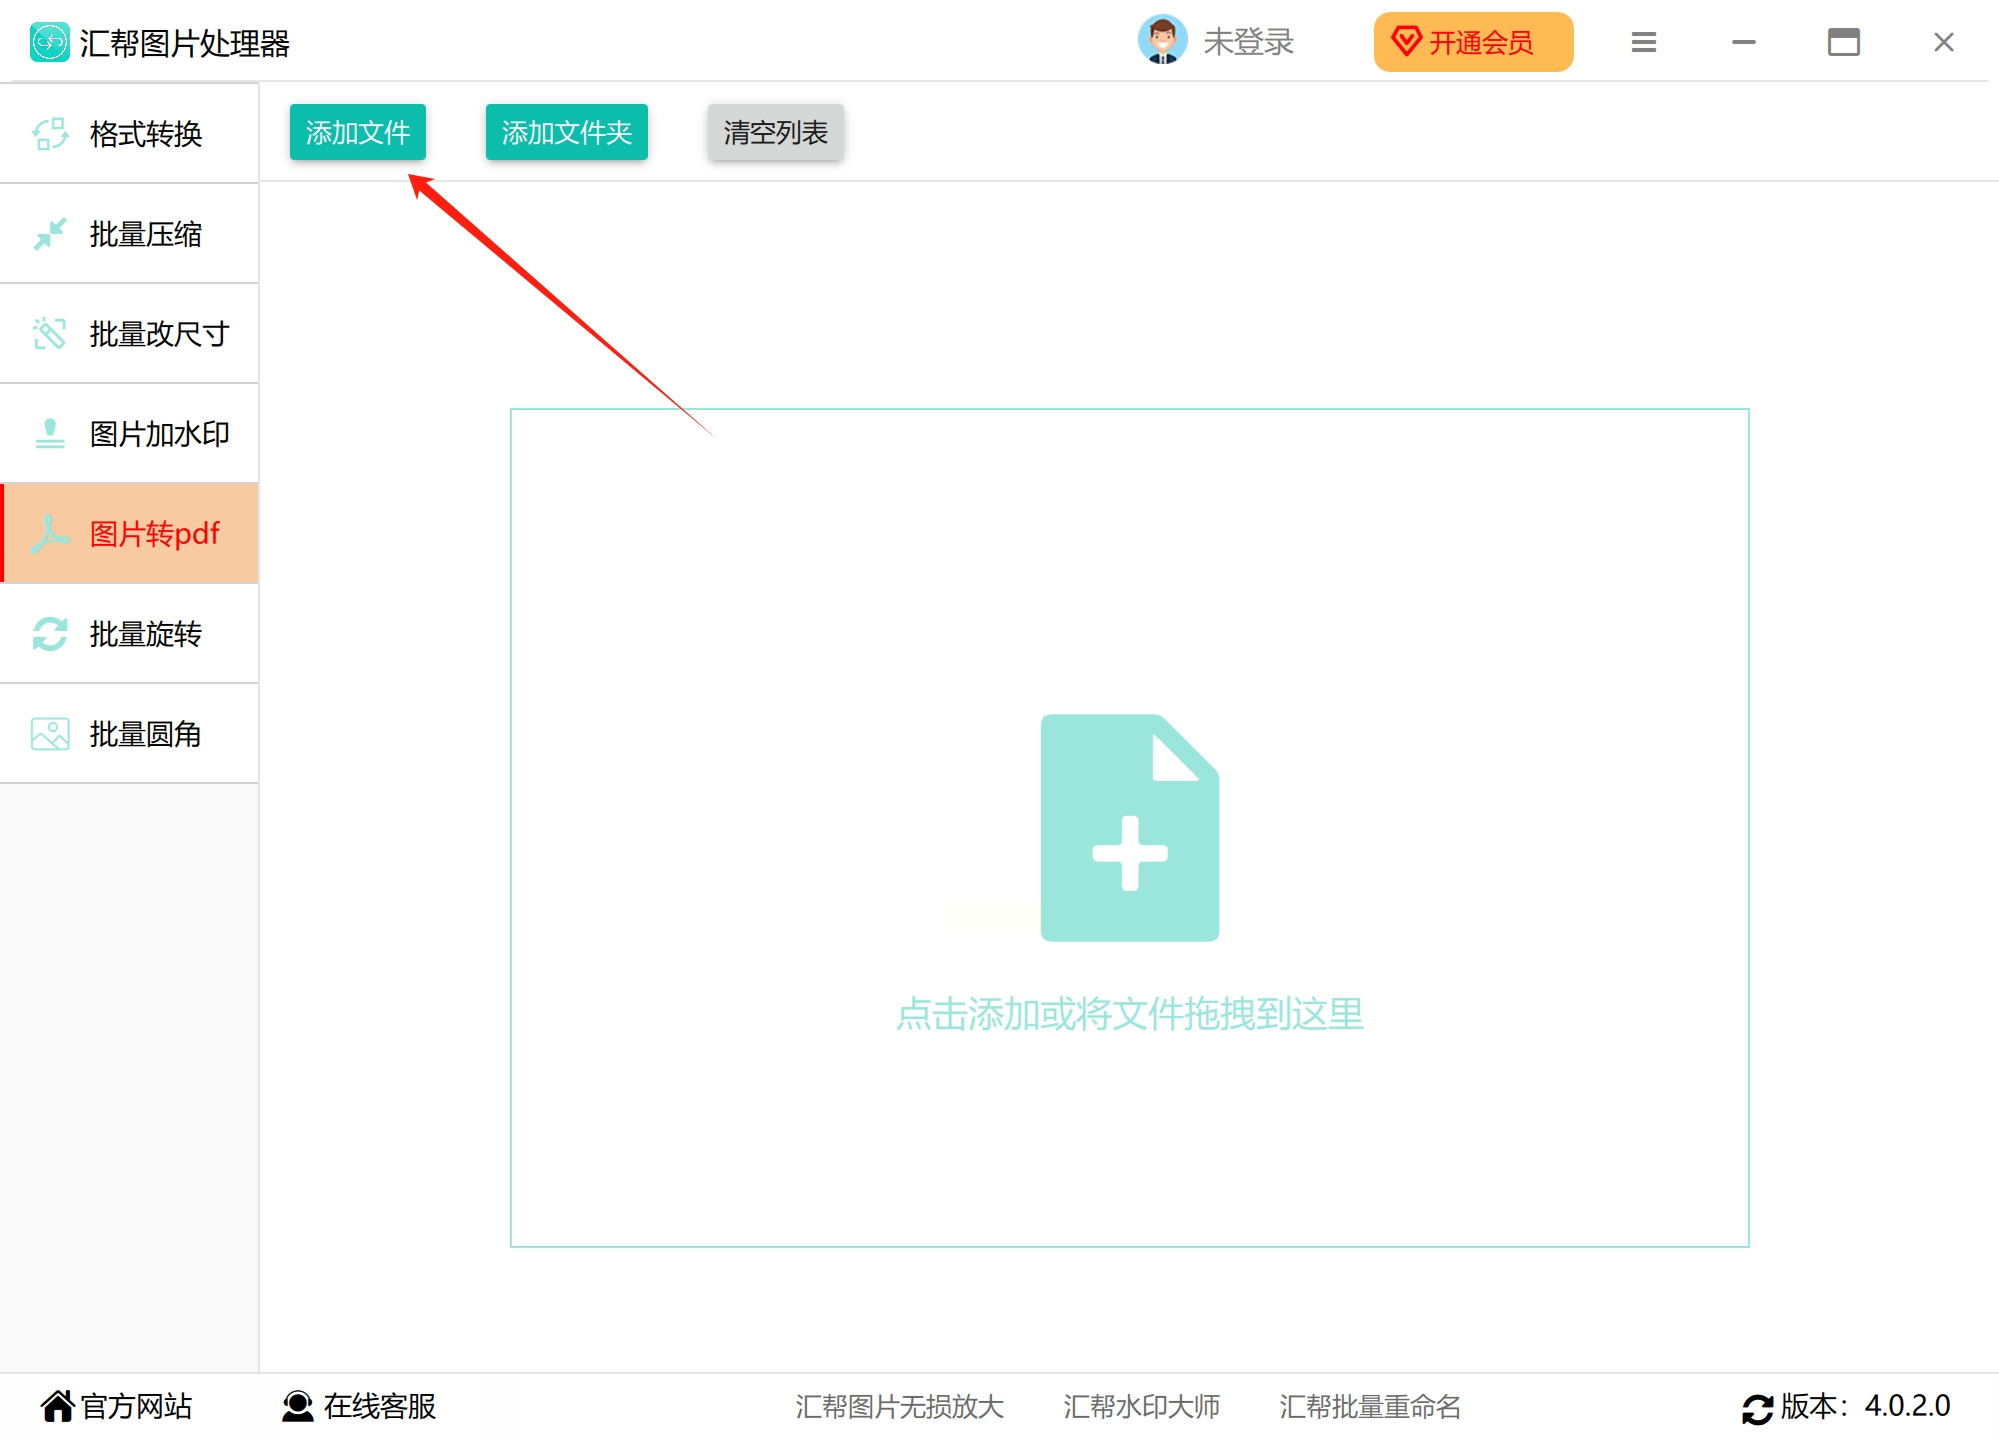
Task: Click the 开通会员 membership button
Action: point(1472,42)
